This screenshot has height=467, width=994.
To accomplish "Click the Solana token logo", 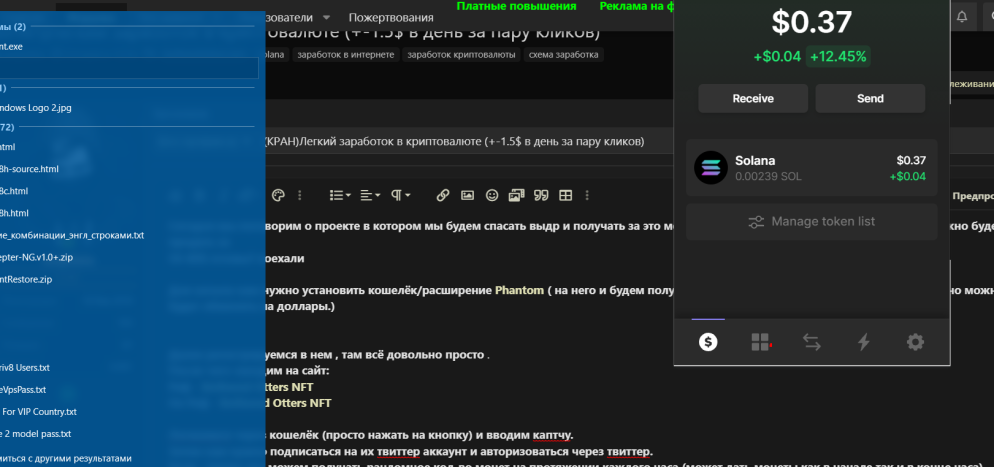I will (x=710, y=167).
